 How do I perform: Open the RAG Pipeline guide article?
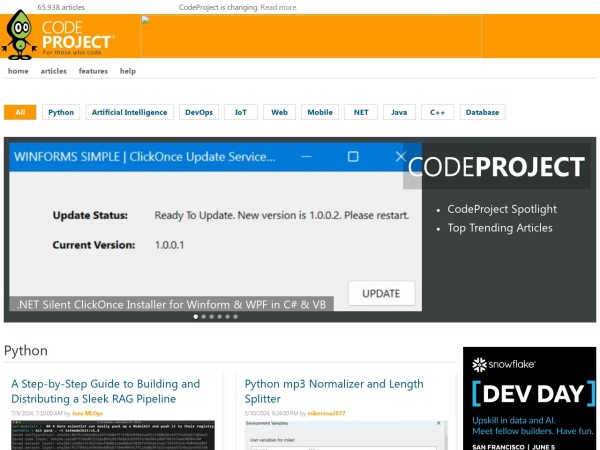106,391
